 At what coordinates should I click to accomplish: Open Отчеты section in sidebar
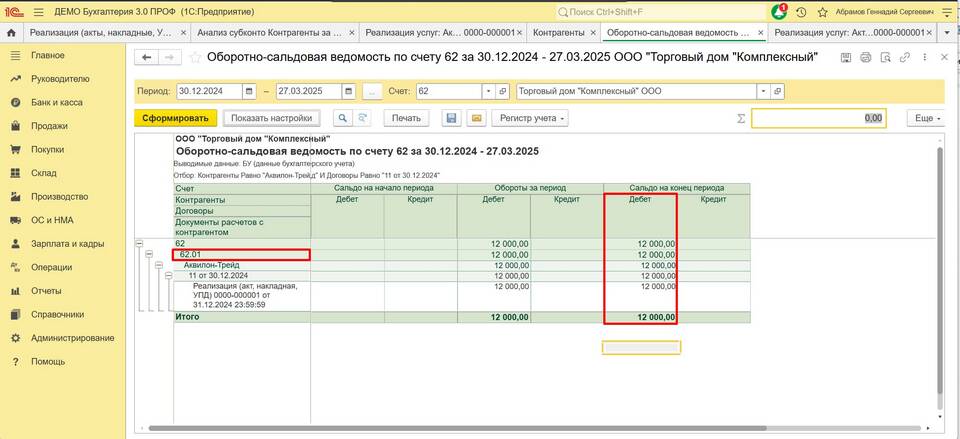point(46,291)
